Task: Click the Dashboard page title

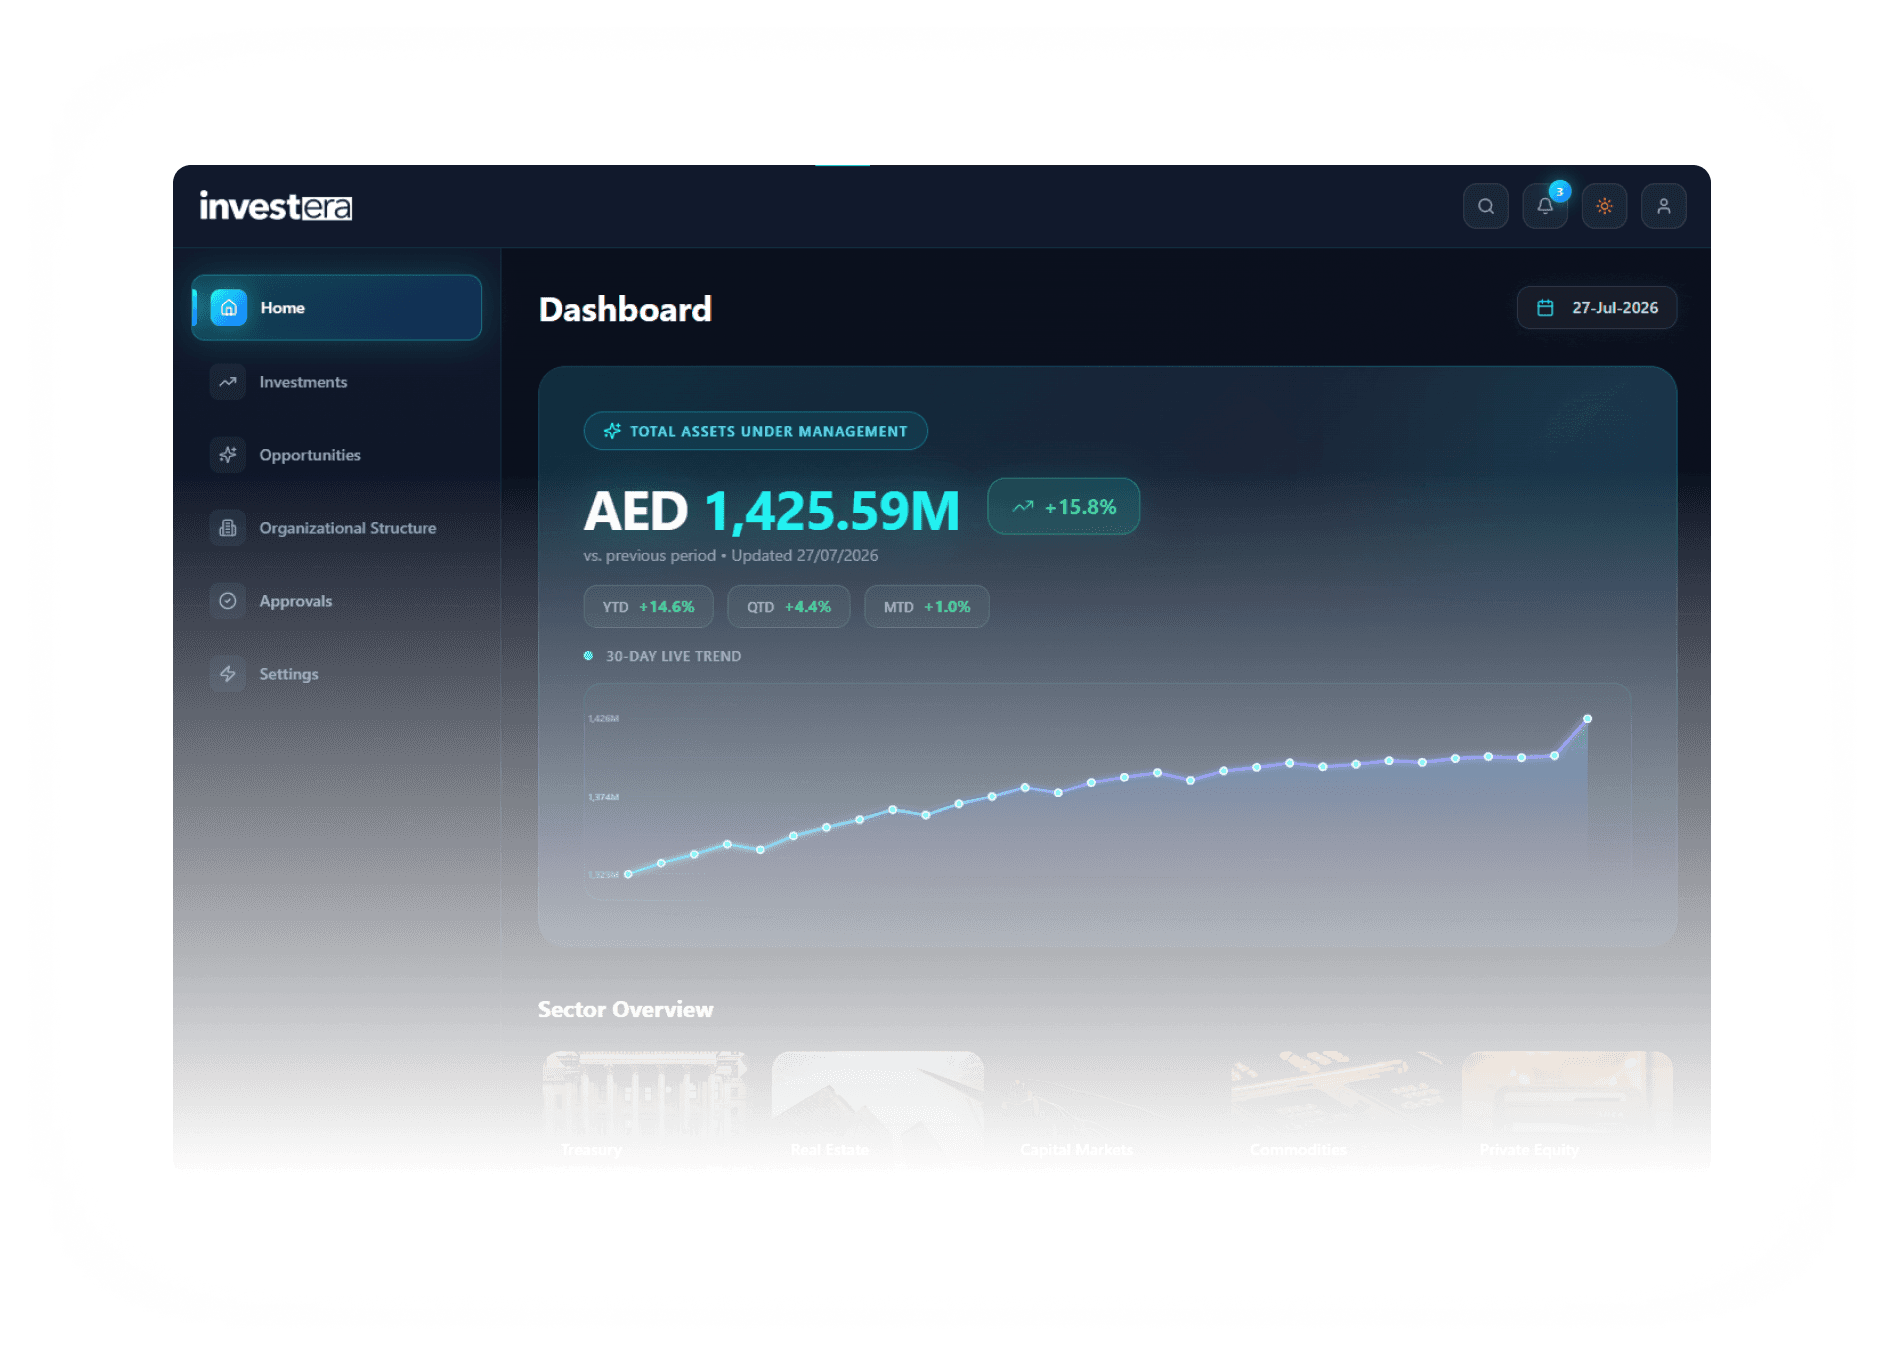Action: (x=625, y=309)
